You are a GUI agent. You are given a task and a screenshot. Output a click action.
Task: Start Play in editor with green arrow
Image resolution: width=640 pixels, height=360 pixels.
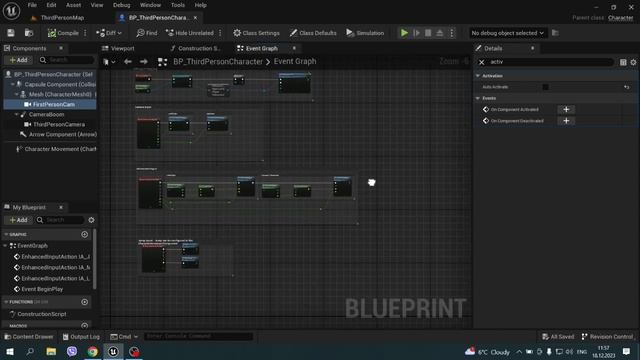404,33
